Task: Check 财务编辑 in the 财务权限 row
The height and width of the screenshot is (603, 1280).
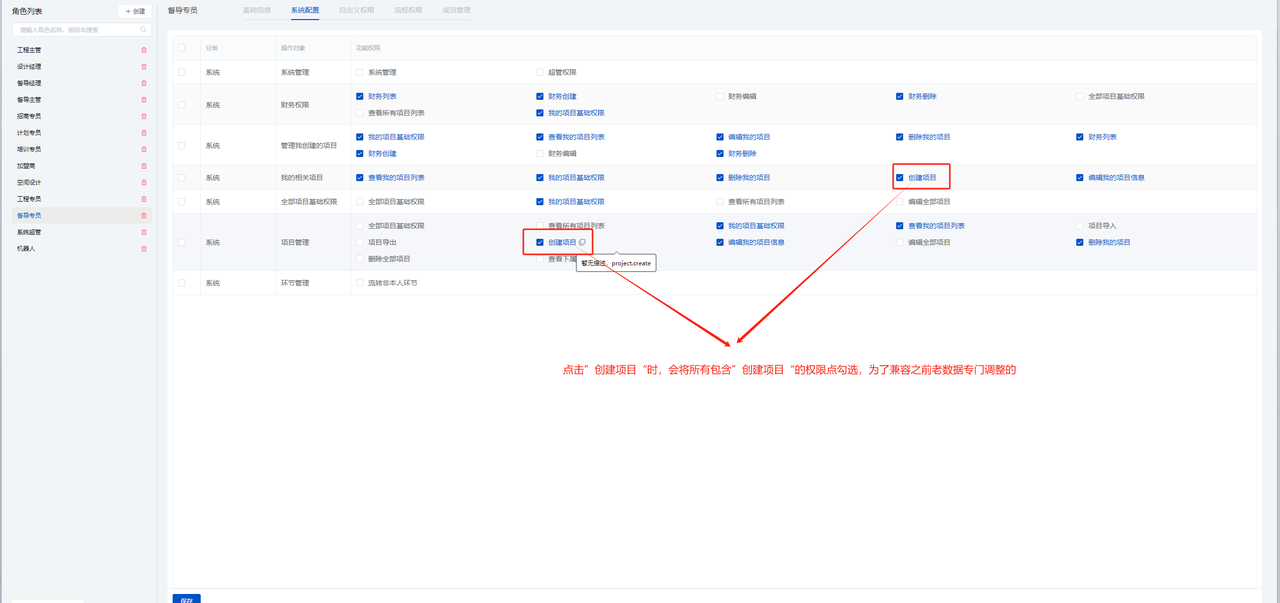Action: 720,96
